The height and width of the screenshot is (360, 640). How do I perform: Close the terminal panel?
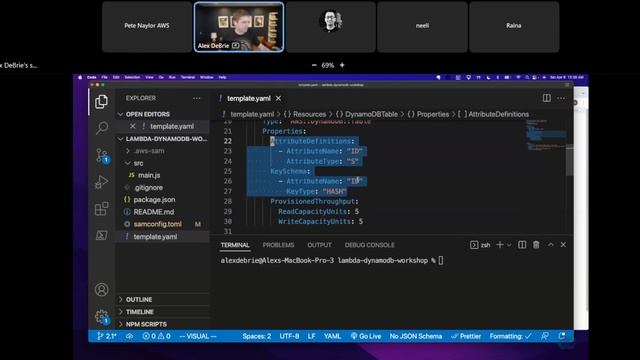563,245
